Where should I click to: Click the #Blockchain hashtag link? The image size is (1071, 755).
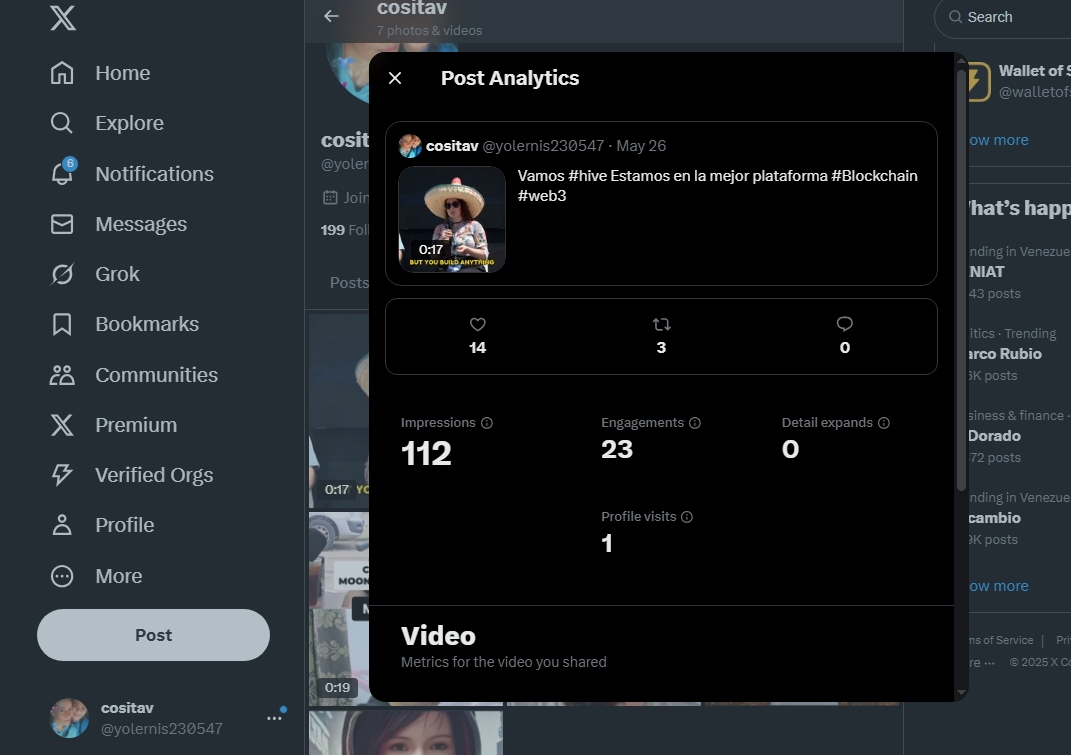[874, 176]
